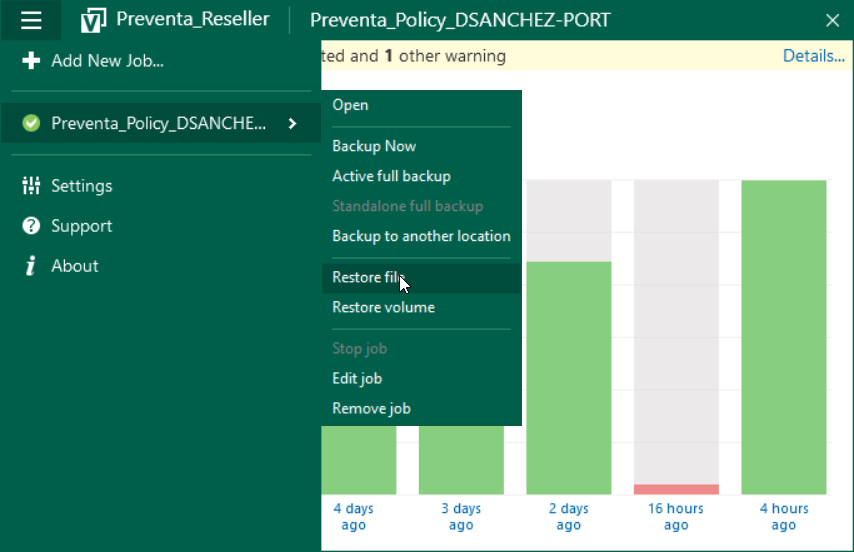Click the Veeam logo icon in title bar

click(93, 20)
